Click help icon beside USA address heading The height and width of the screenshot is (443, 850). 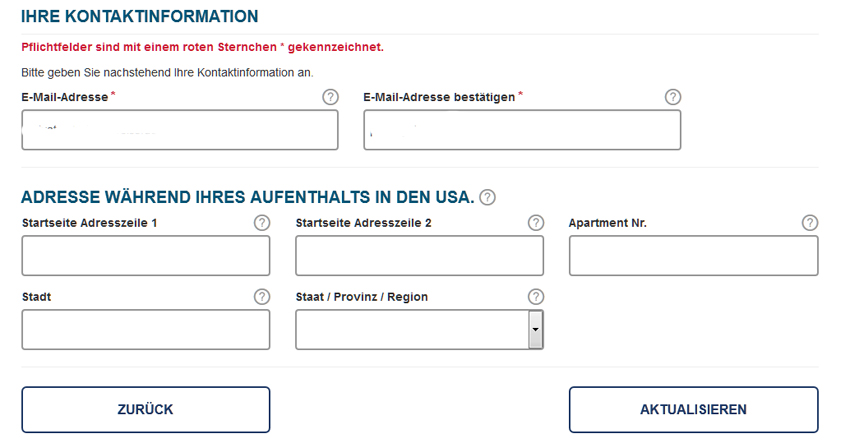coord(487,197)
